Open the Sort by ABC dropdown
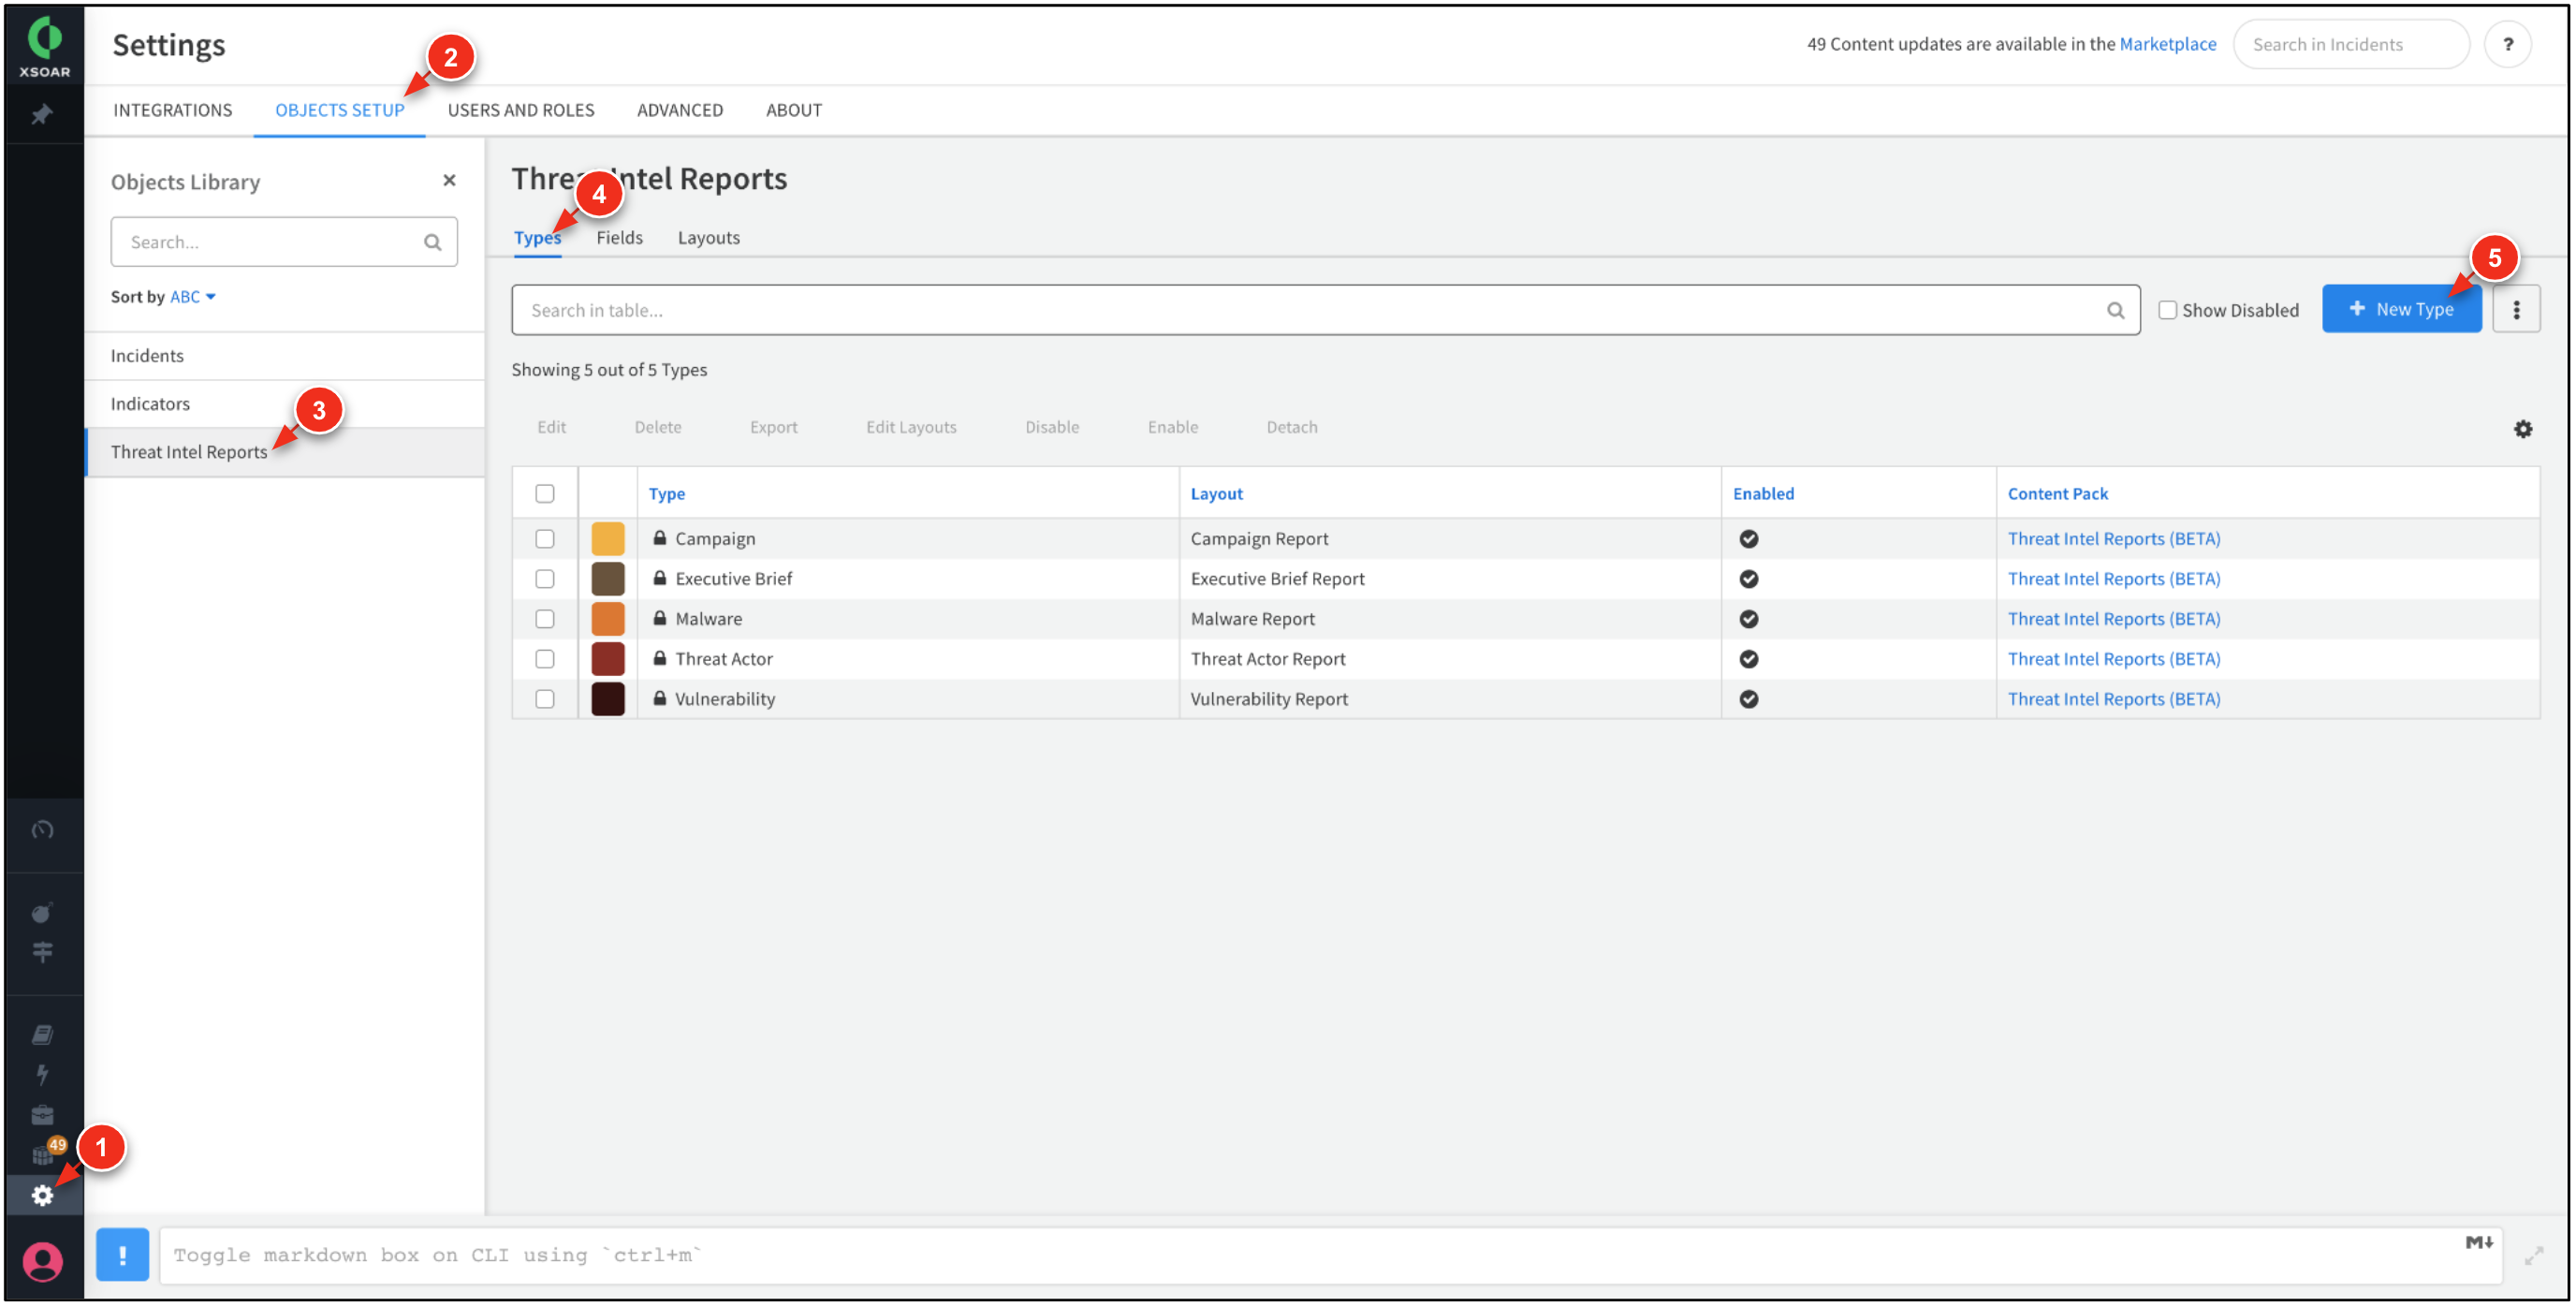The width and height of the screenshot is (2576, 1307). click(193, 297)
